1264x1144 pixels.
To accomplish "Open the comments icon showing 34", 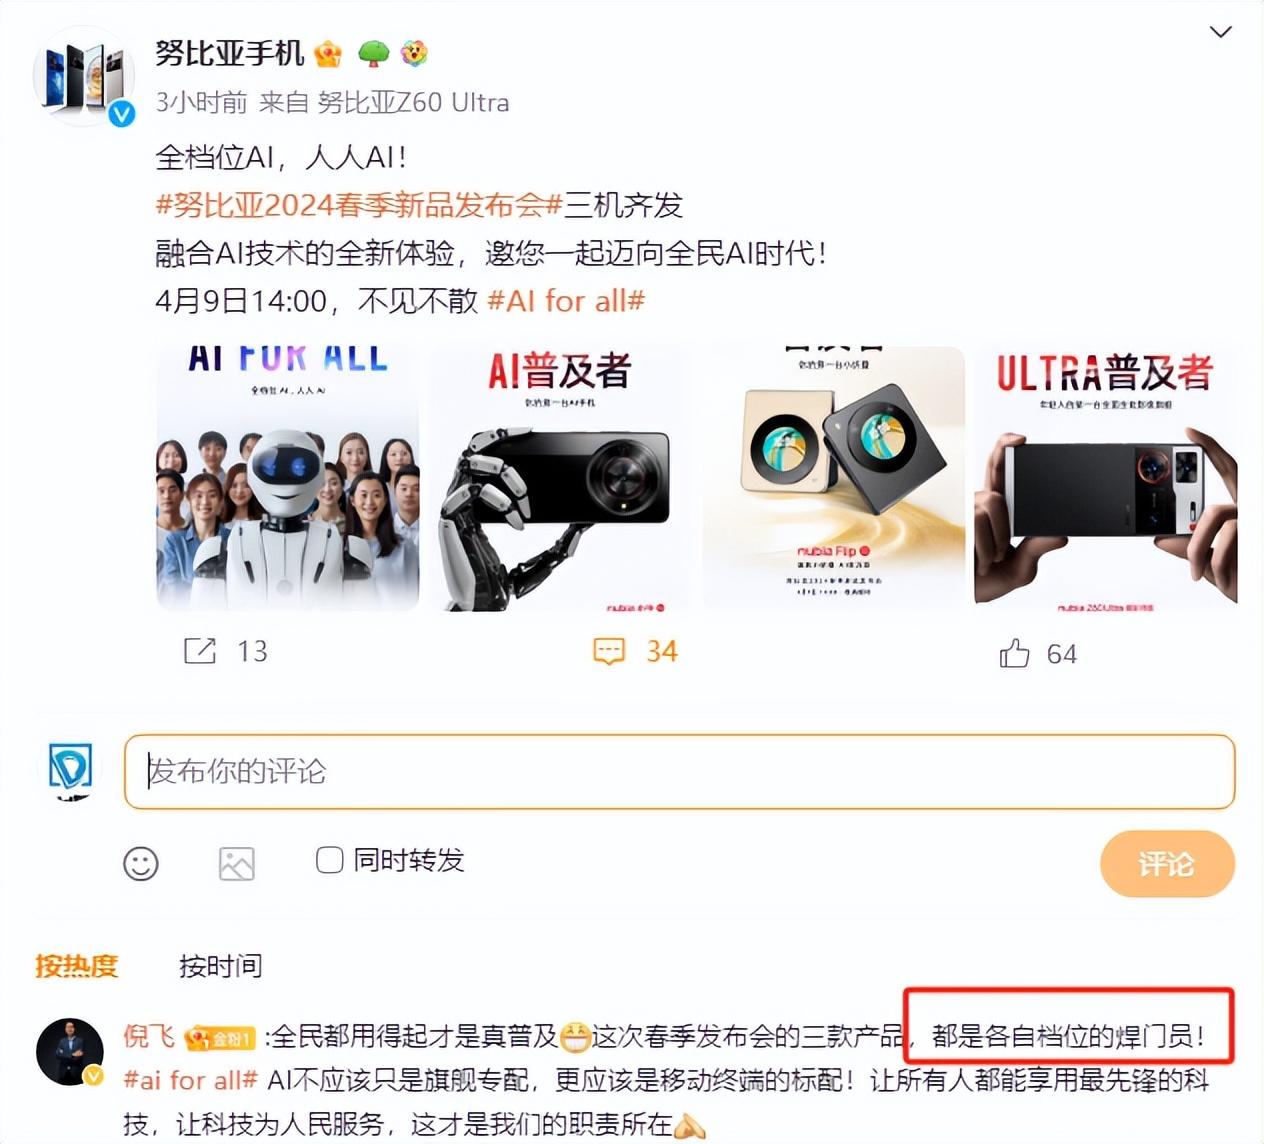I will 609,652.
